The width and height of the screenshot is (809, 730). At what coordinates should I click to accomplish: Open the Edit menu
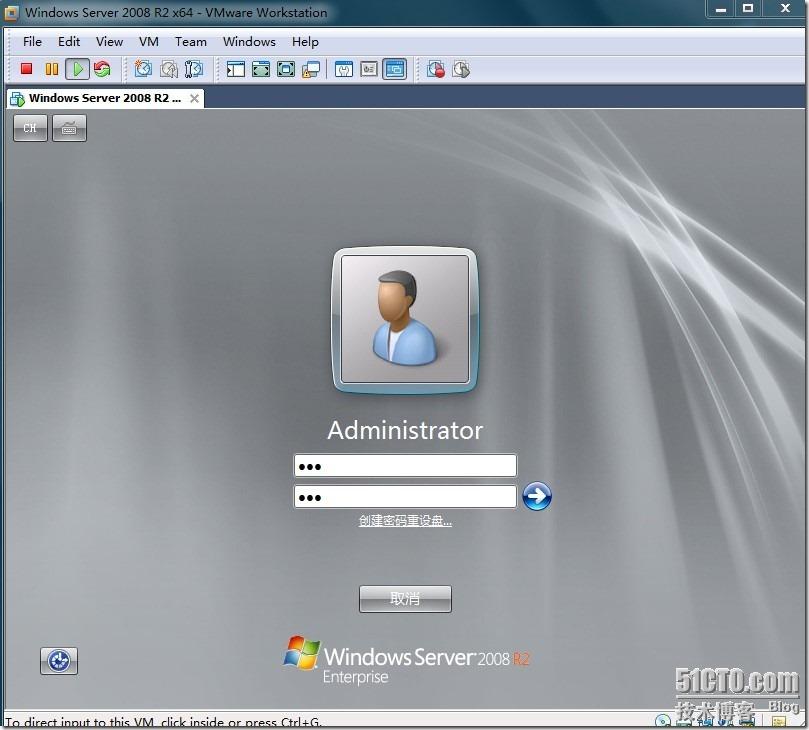69,42
